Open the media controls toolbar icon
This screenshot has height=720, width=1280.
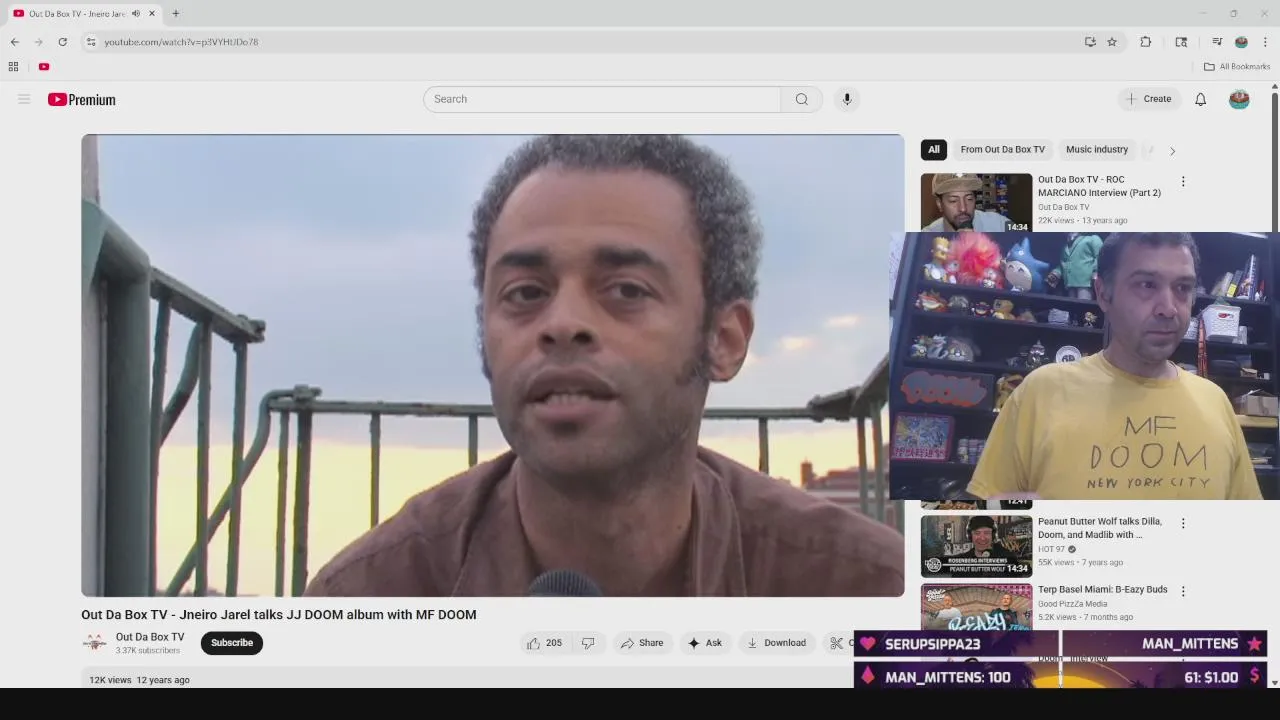coord(1217,42)
